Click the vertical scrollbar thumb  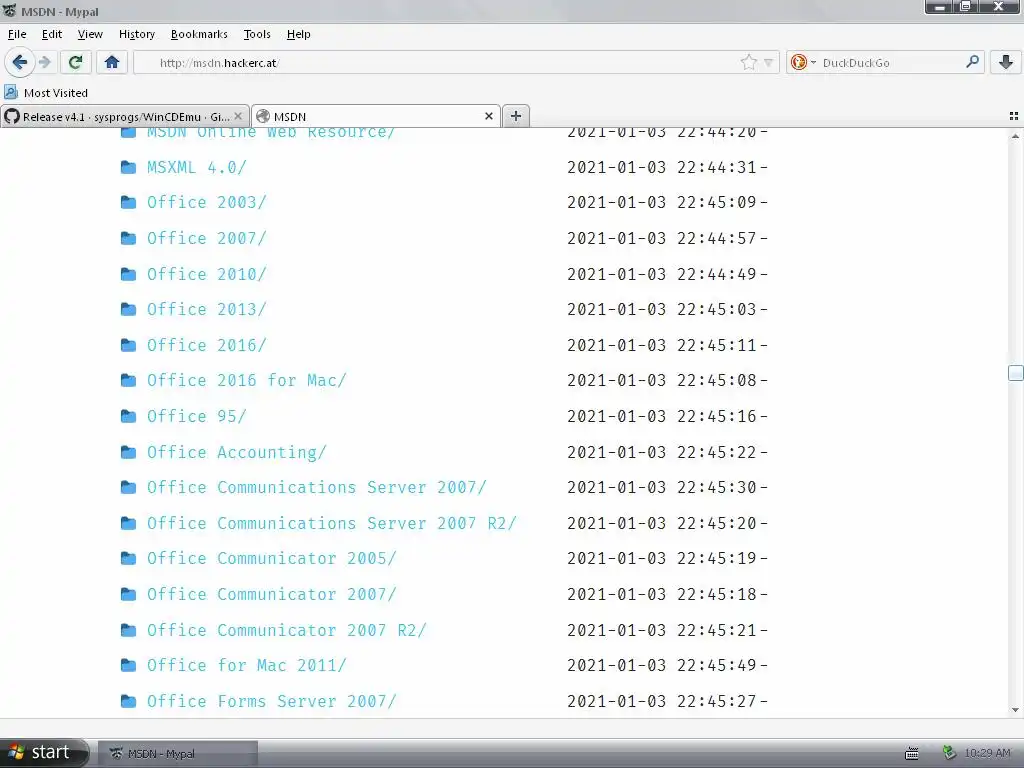click(x=1015, y=372)
